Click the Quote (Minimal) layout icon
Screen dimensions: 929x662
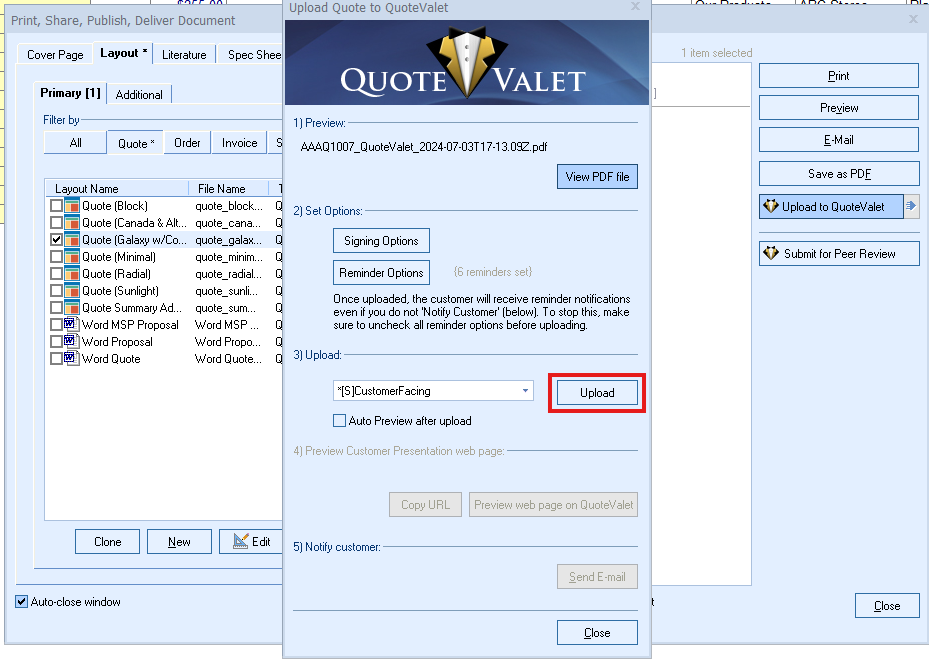click(x=72, y=257)
